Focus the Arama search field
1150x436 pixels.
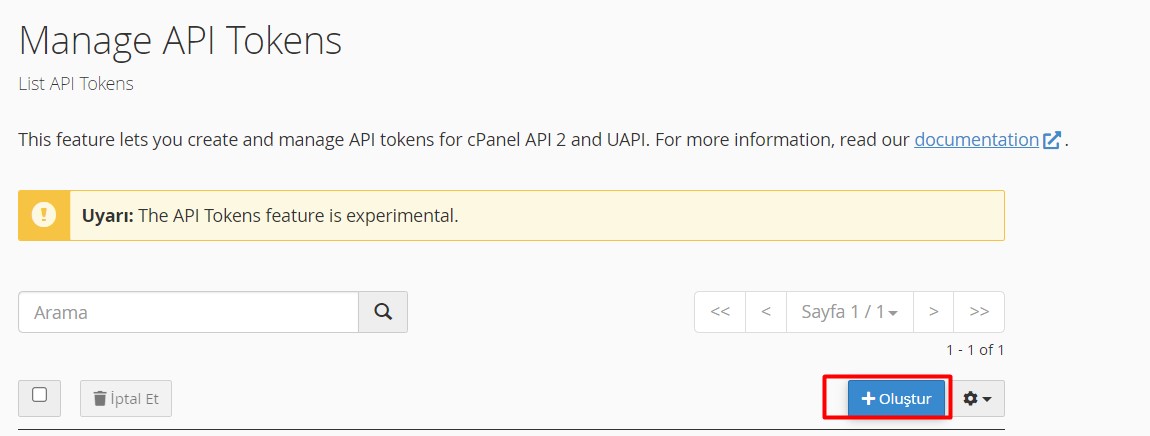(188, 312)
